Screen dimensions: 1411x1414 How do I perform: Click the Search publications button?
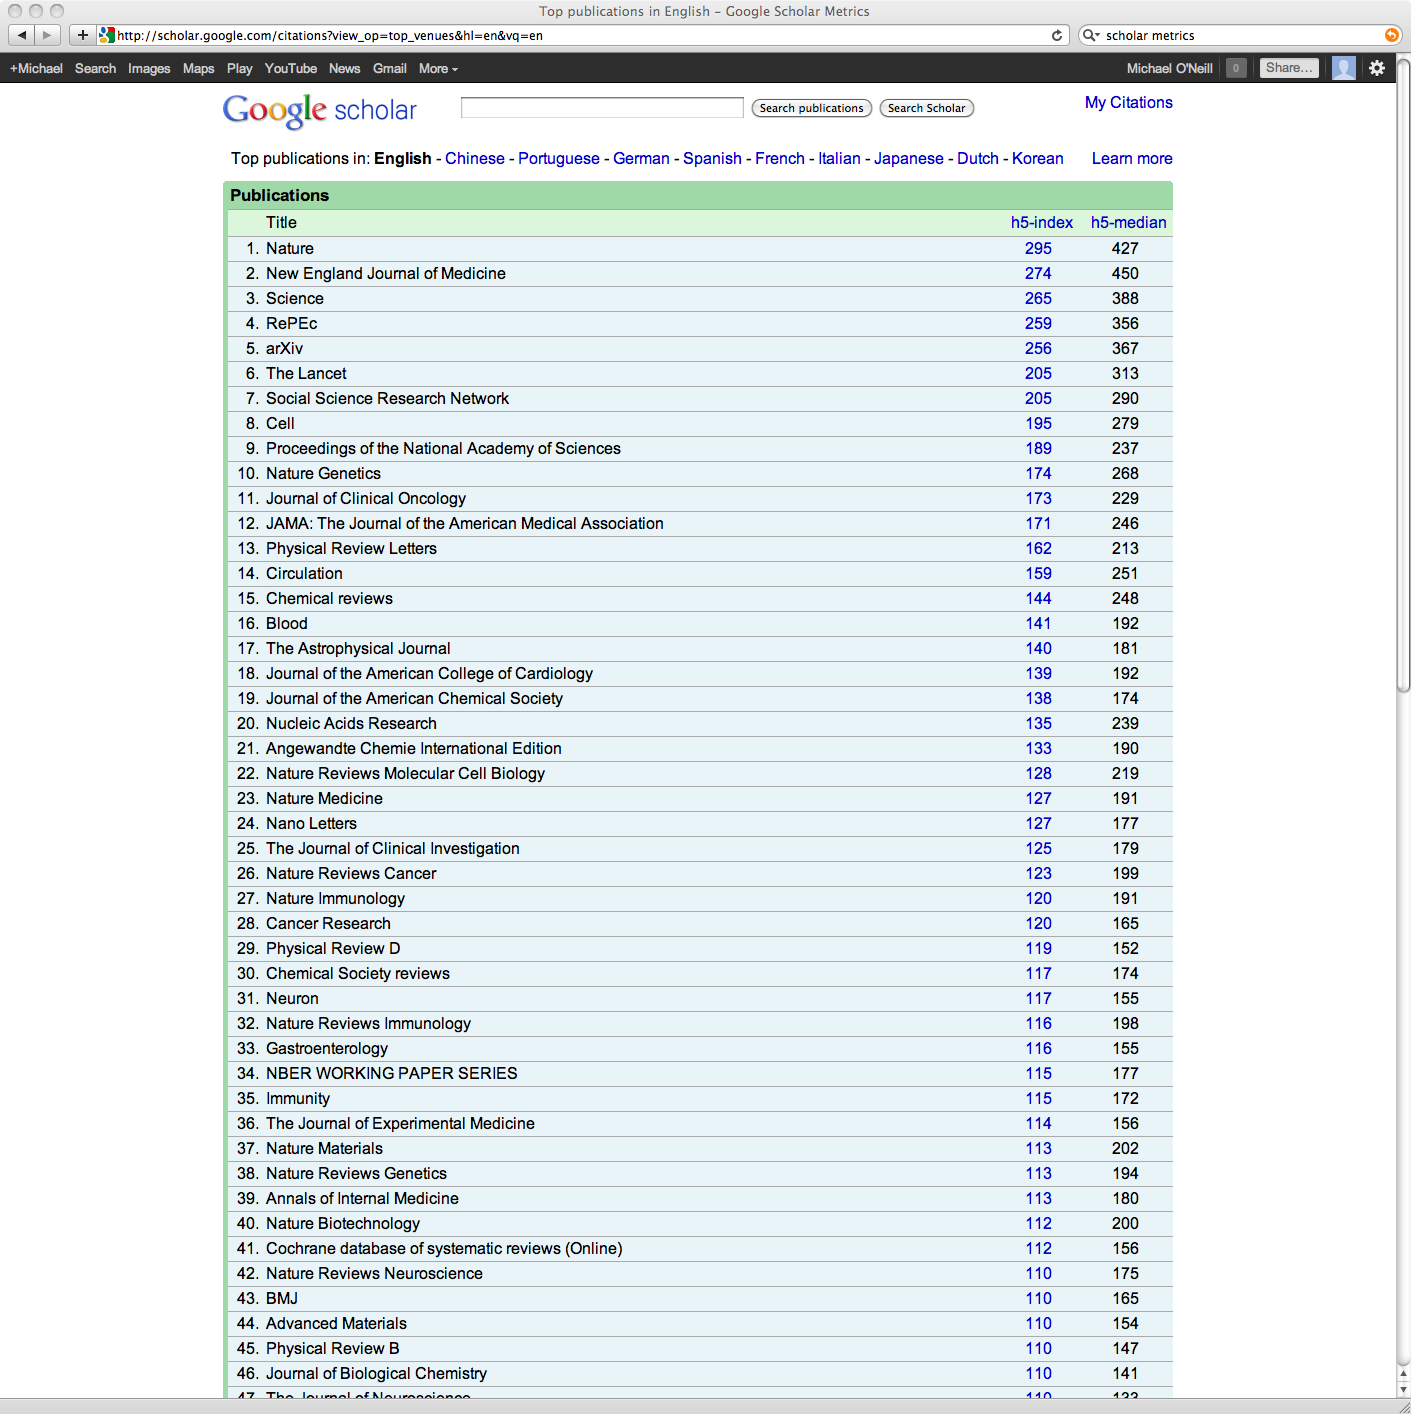point(811,108)
